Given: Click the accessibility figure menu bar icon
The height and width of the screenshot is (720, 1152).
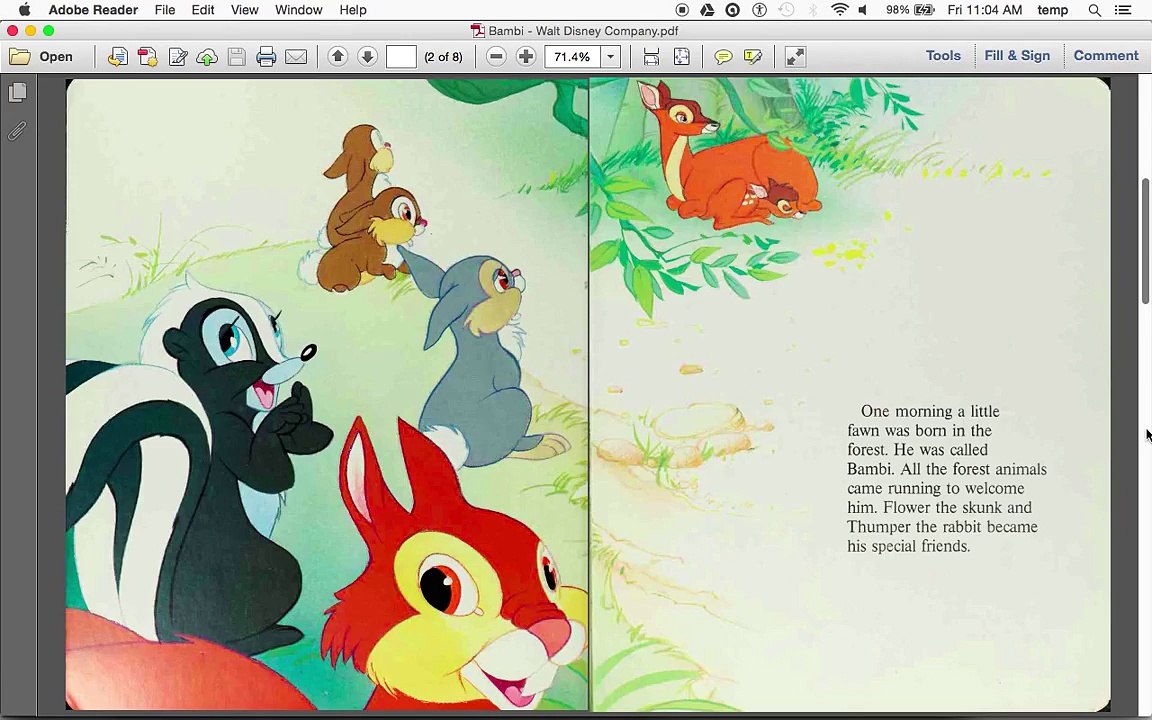Looking at the screenshot, I should click(760, 10).
